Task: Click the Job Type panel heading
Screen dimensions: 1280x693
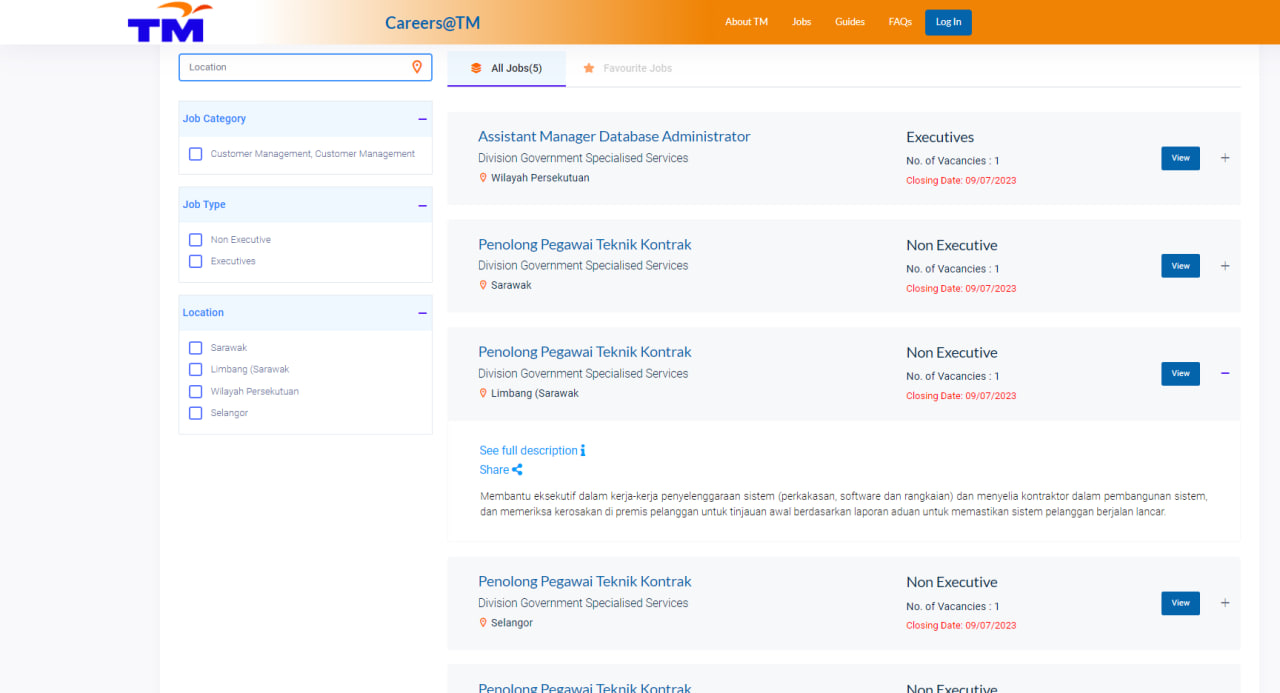Action: (x=204, y=205)
